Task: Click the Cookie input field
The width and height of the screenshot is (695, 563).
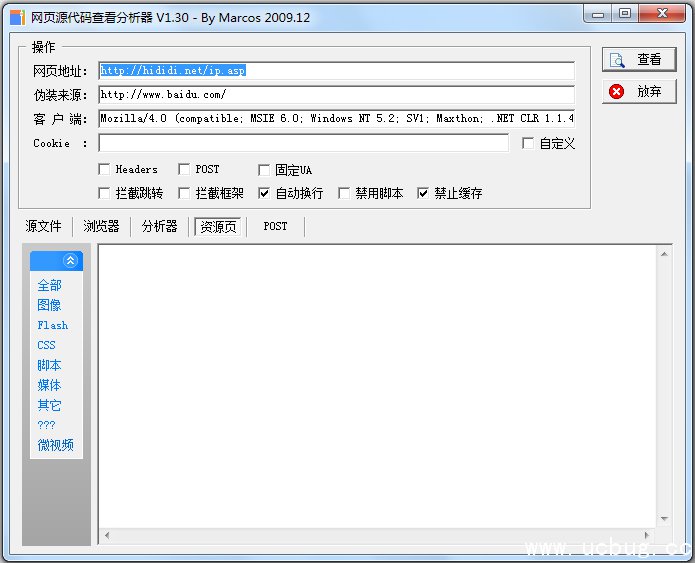Action: (x=303, y=144)
